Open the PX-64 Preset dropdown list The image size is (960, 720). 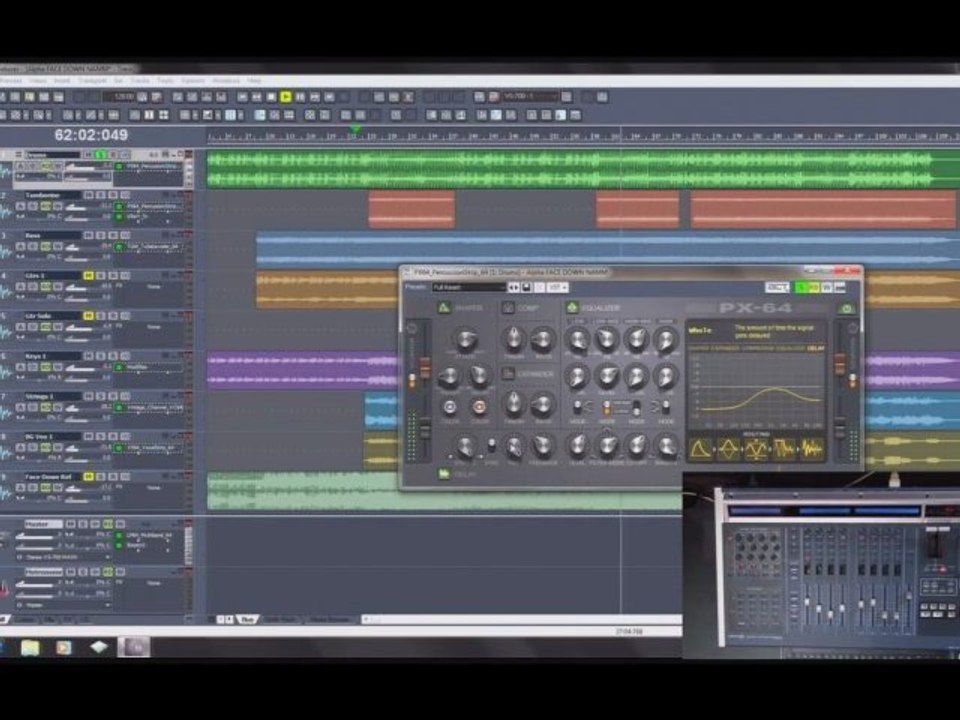469,287
